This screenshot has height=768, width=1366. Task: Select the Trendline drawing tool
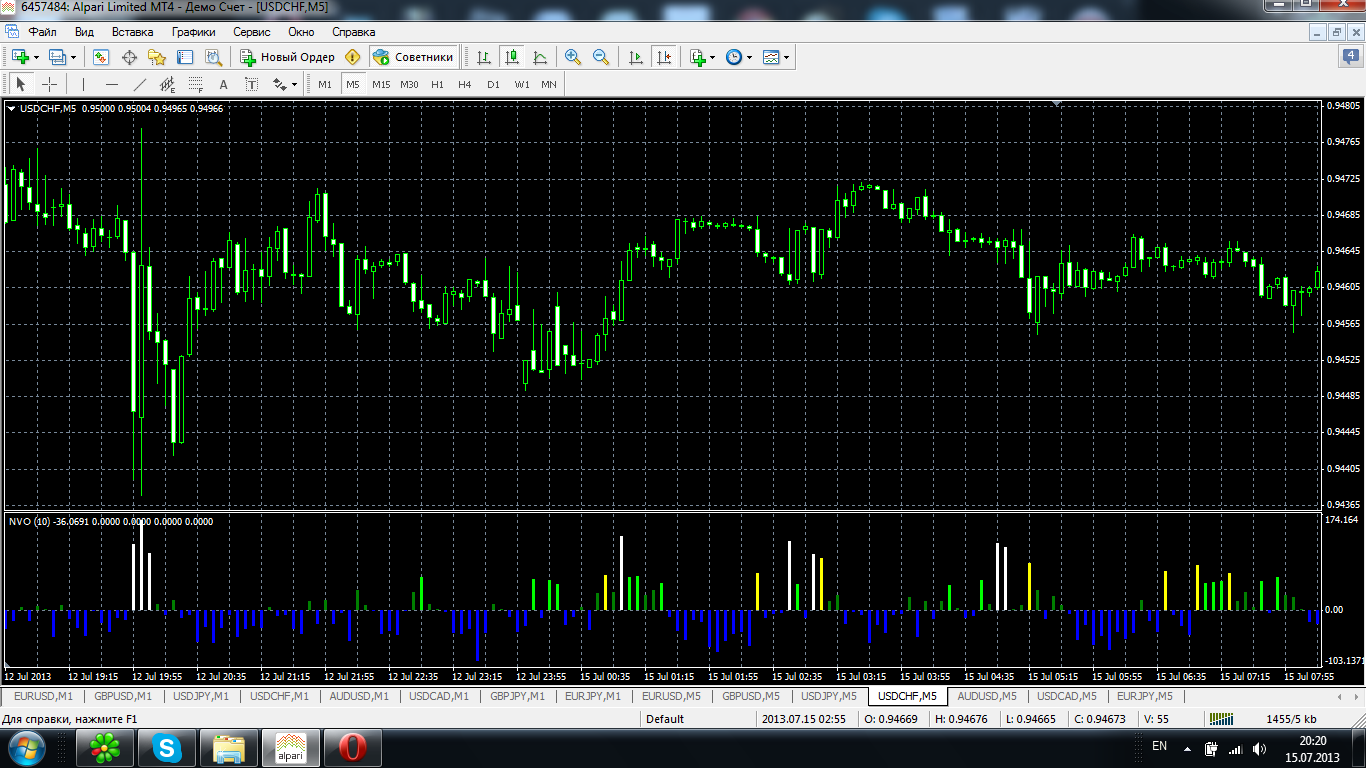139,84
